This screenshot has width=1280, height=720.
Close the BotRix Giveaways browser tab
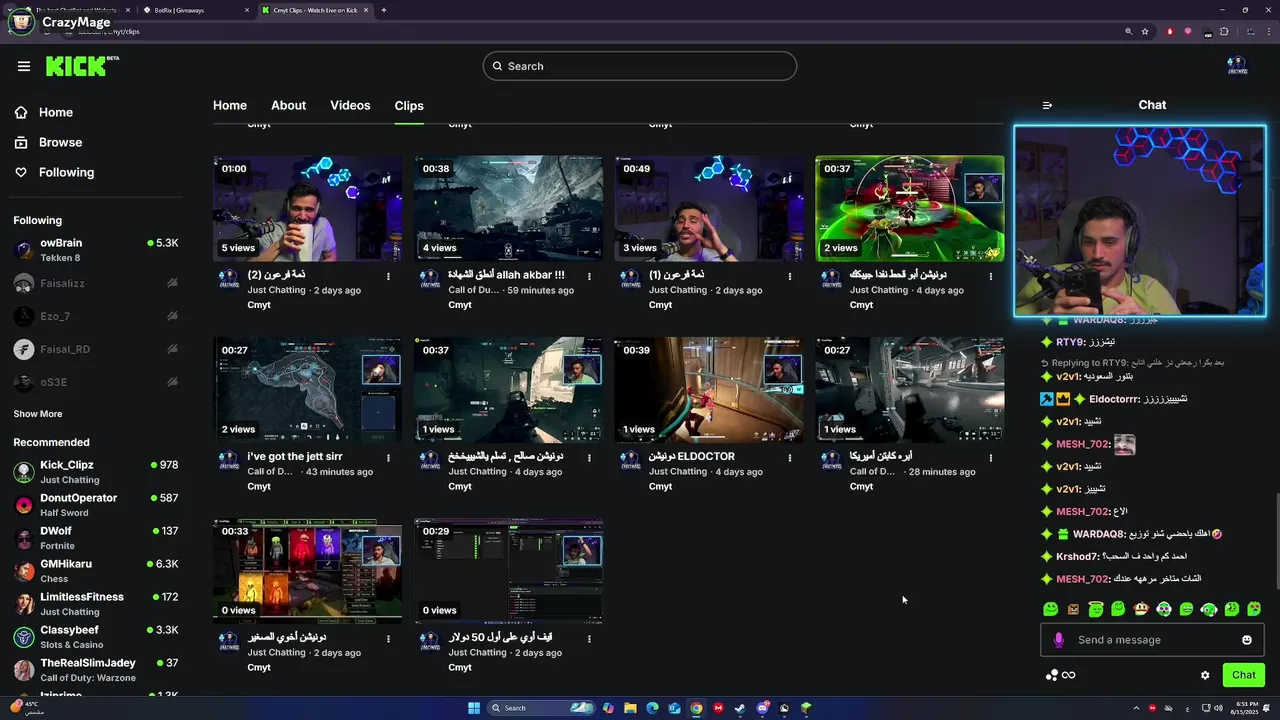tap(247, 10)
